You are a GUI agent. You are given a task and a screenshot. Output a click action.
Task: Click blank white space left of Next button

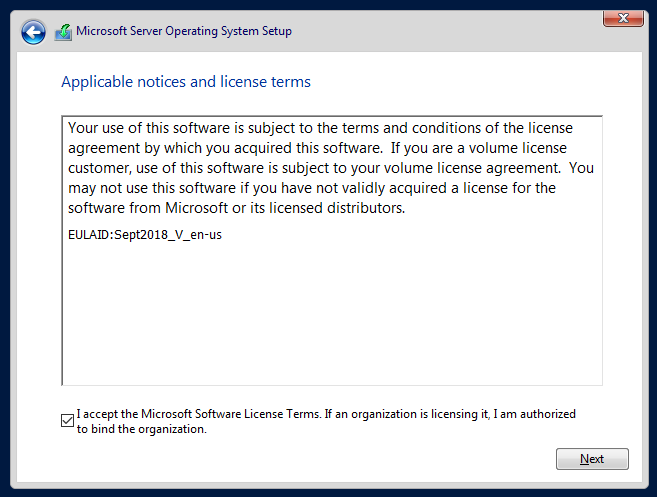(x=335, y=459)
